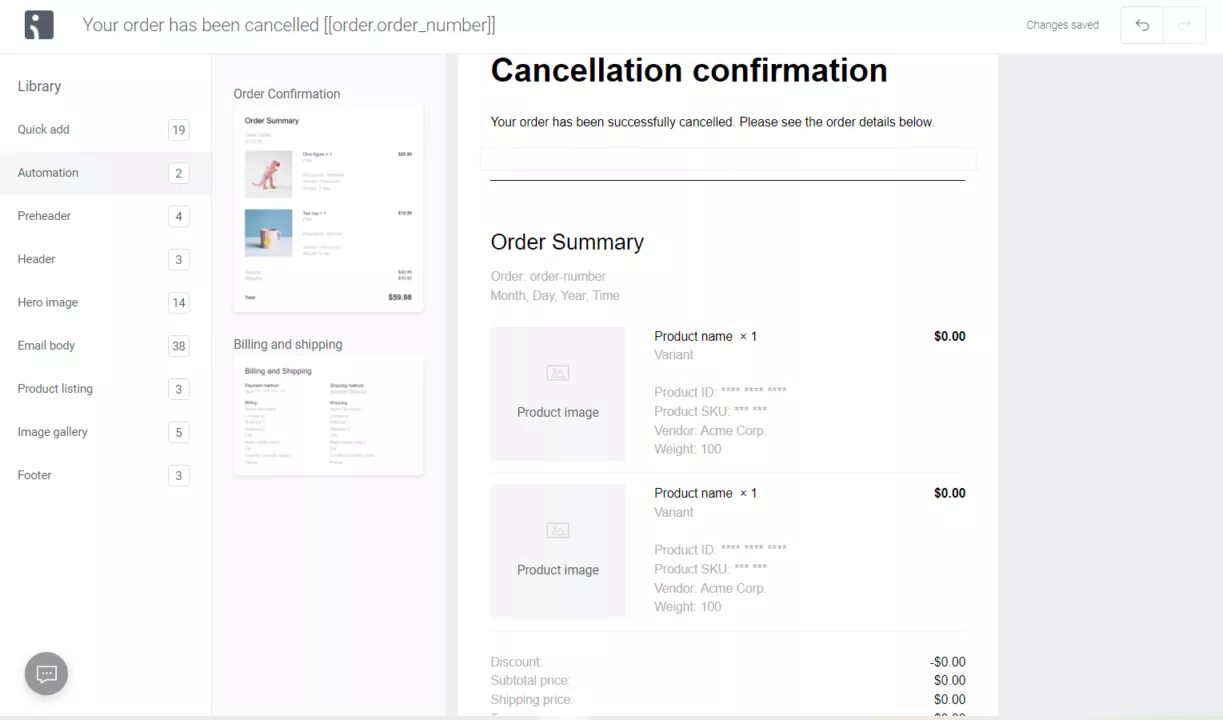This screenshot has width=1223, height=720.
Task: Click the Order Summary heading in preview
Action: click(x=567, y=242)
